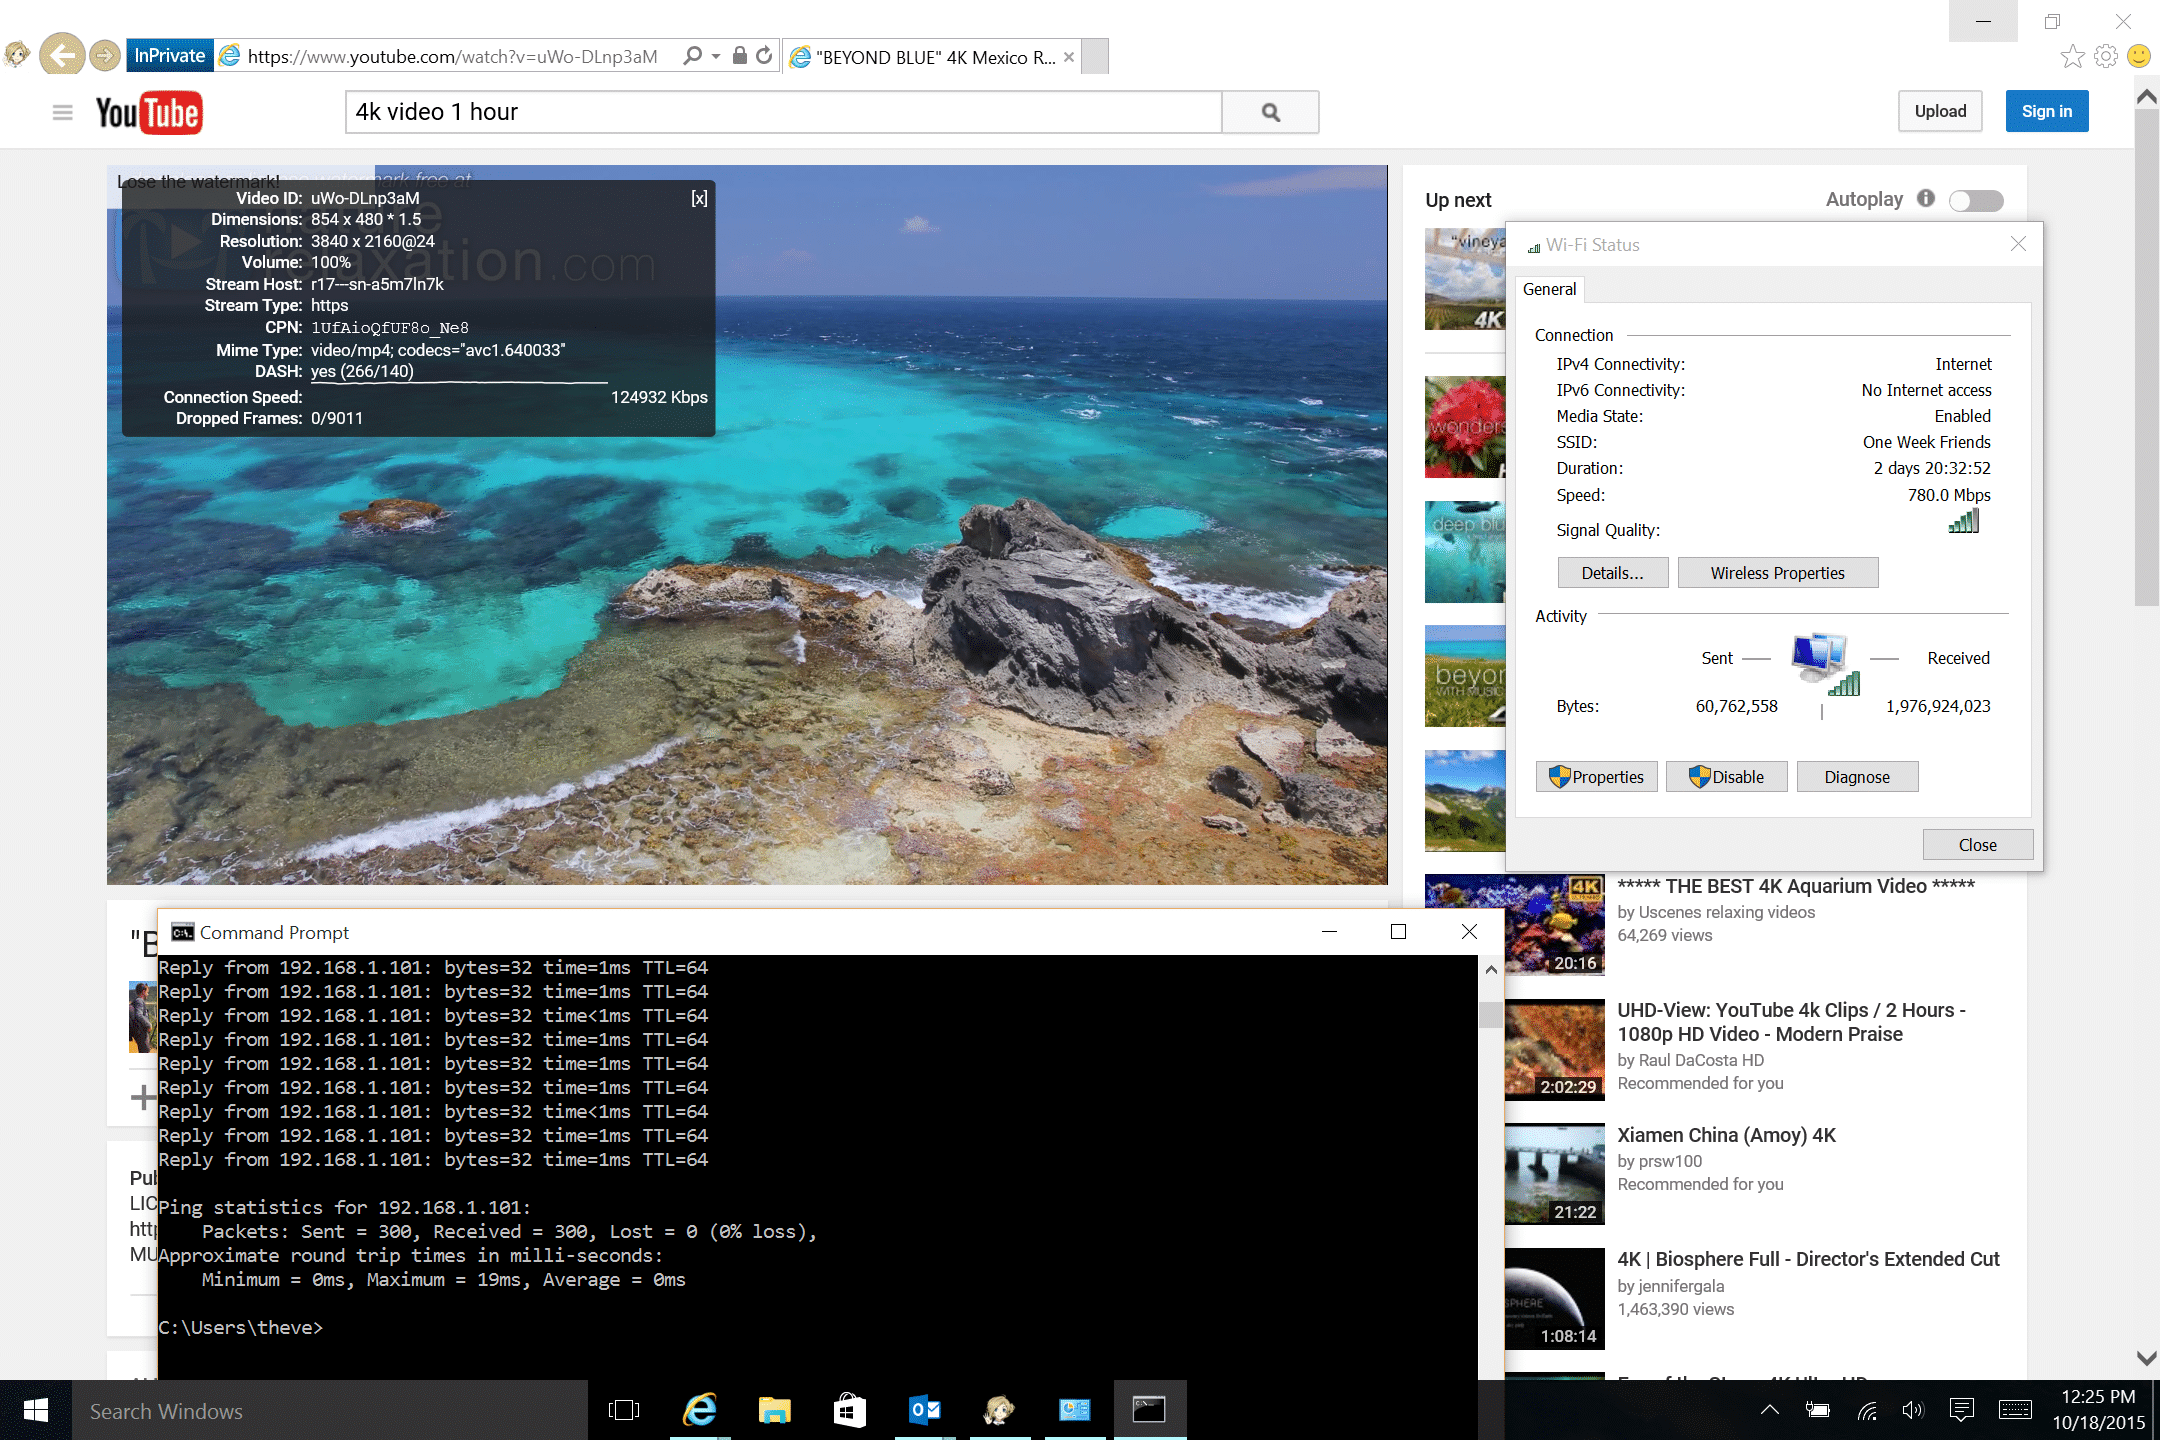Open THE BEST 4K Aquarium Video link

coord(1795,886)
